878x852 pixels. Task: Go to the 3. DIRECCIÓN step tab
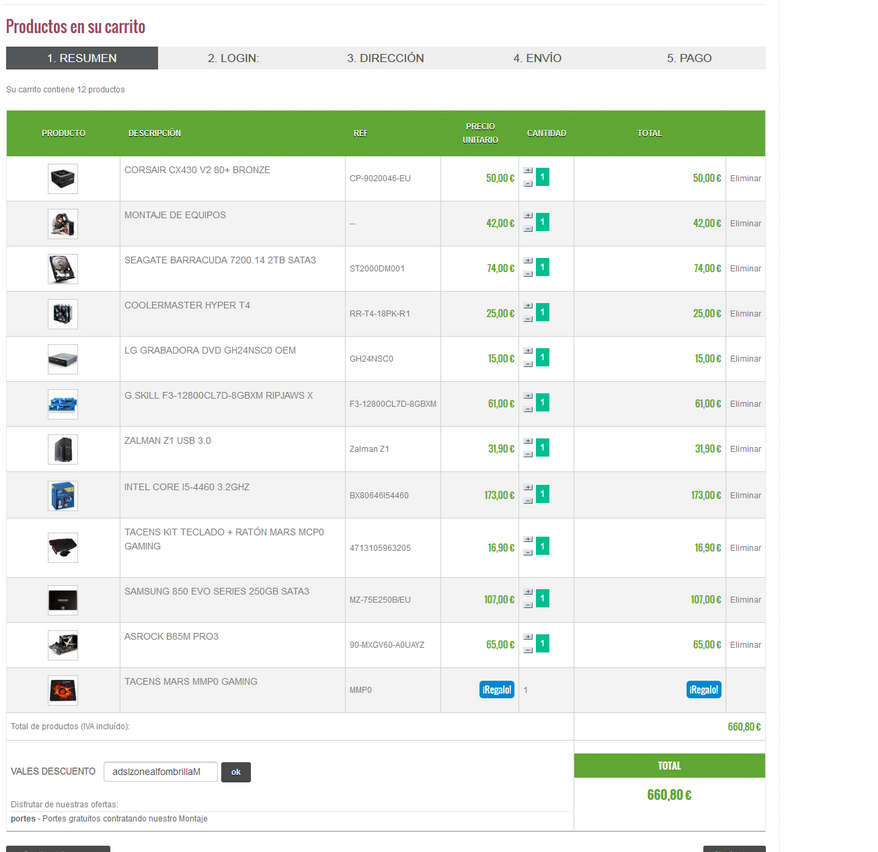385,58
